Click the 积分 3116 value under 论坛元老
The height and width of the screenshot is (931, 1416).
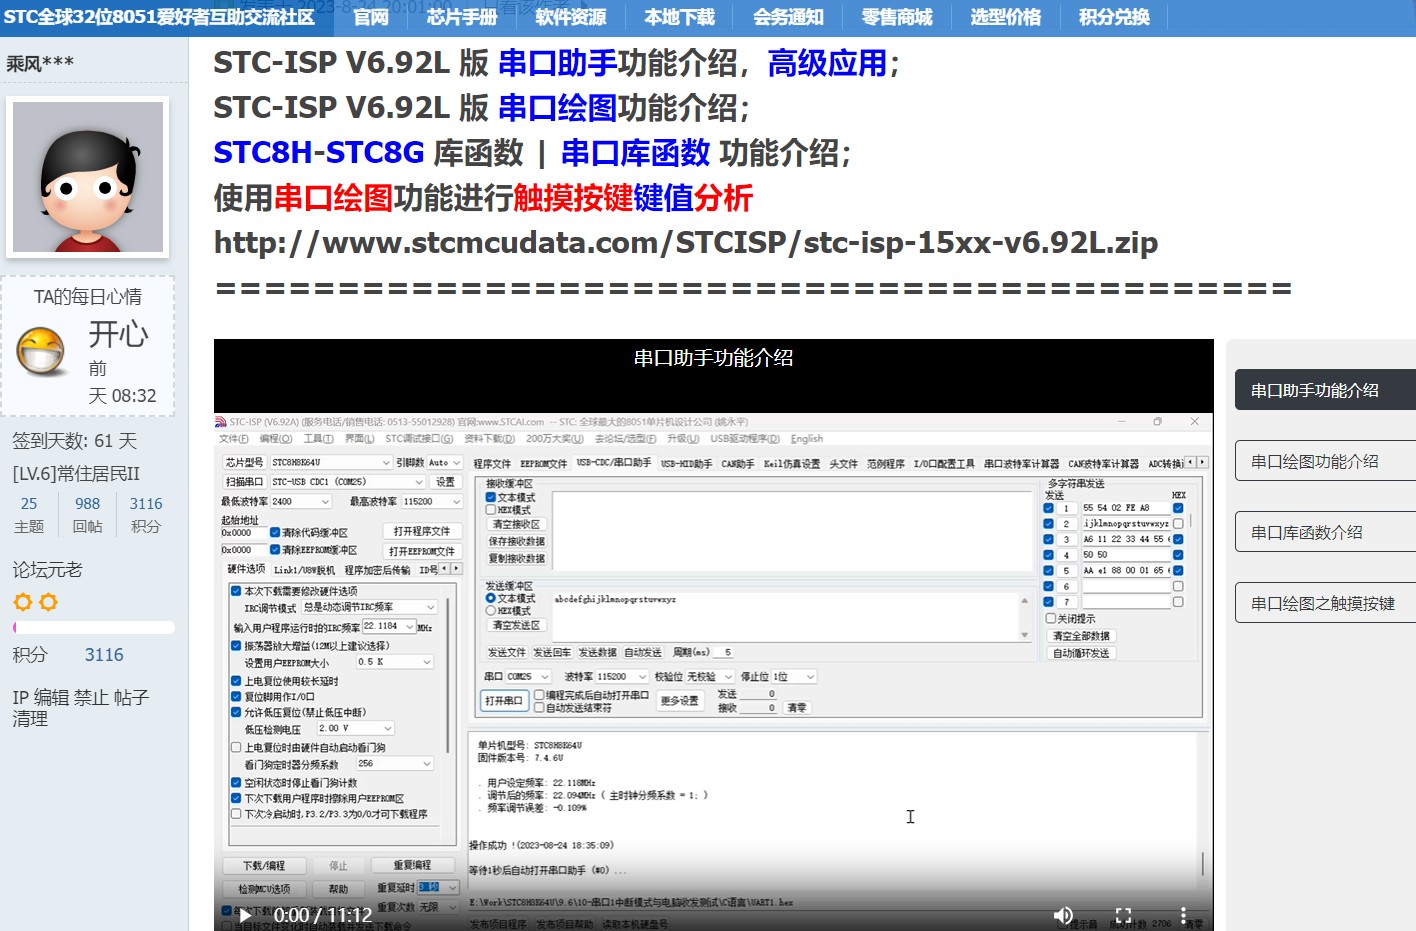104,655
